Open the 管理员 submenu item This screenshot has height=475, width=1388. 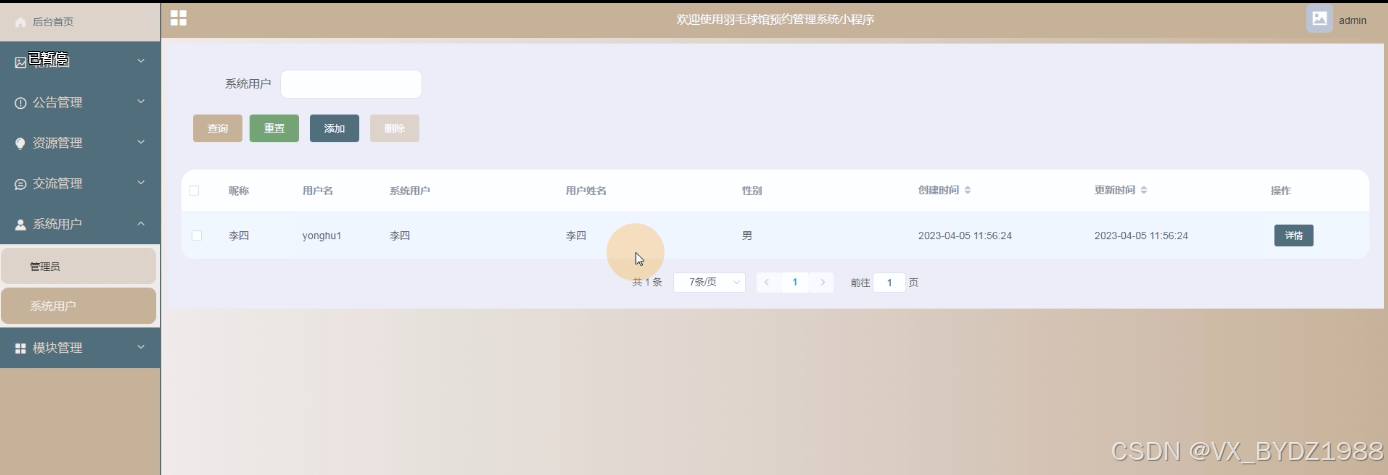click(78, 266)
